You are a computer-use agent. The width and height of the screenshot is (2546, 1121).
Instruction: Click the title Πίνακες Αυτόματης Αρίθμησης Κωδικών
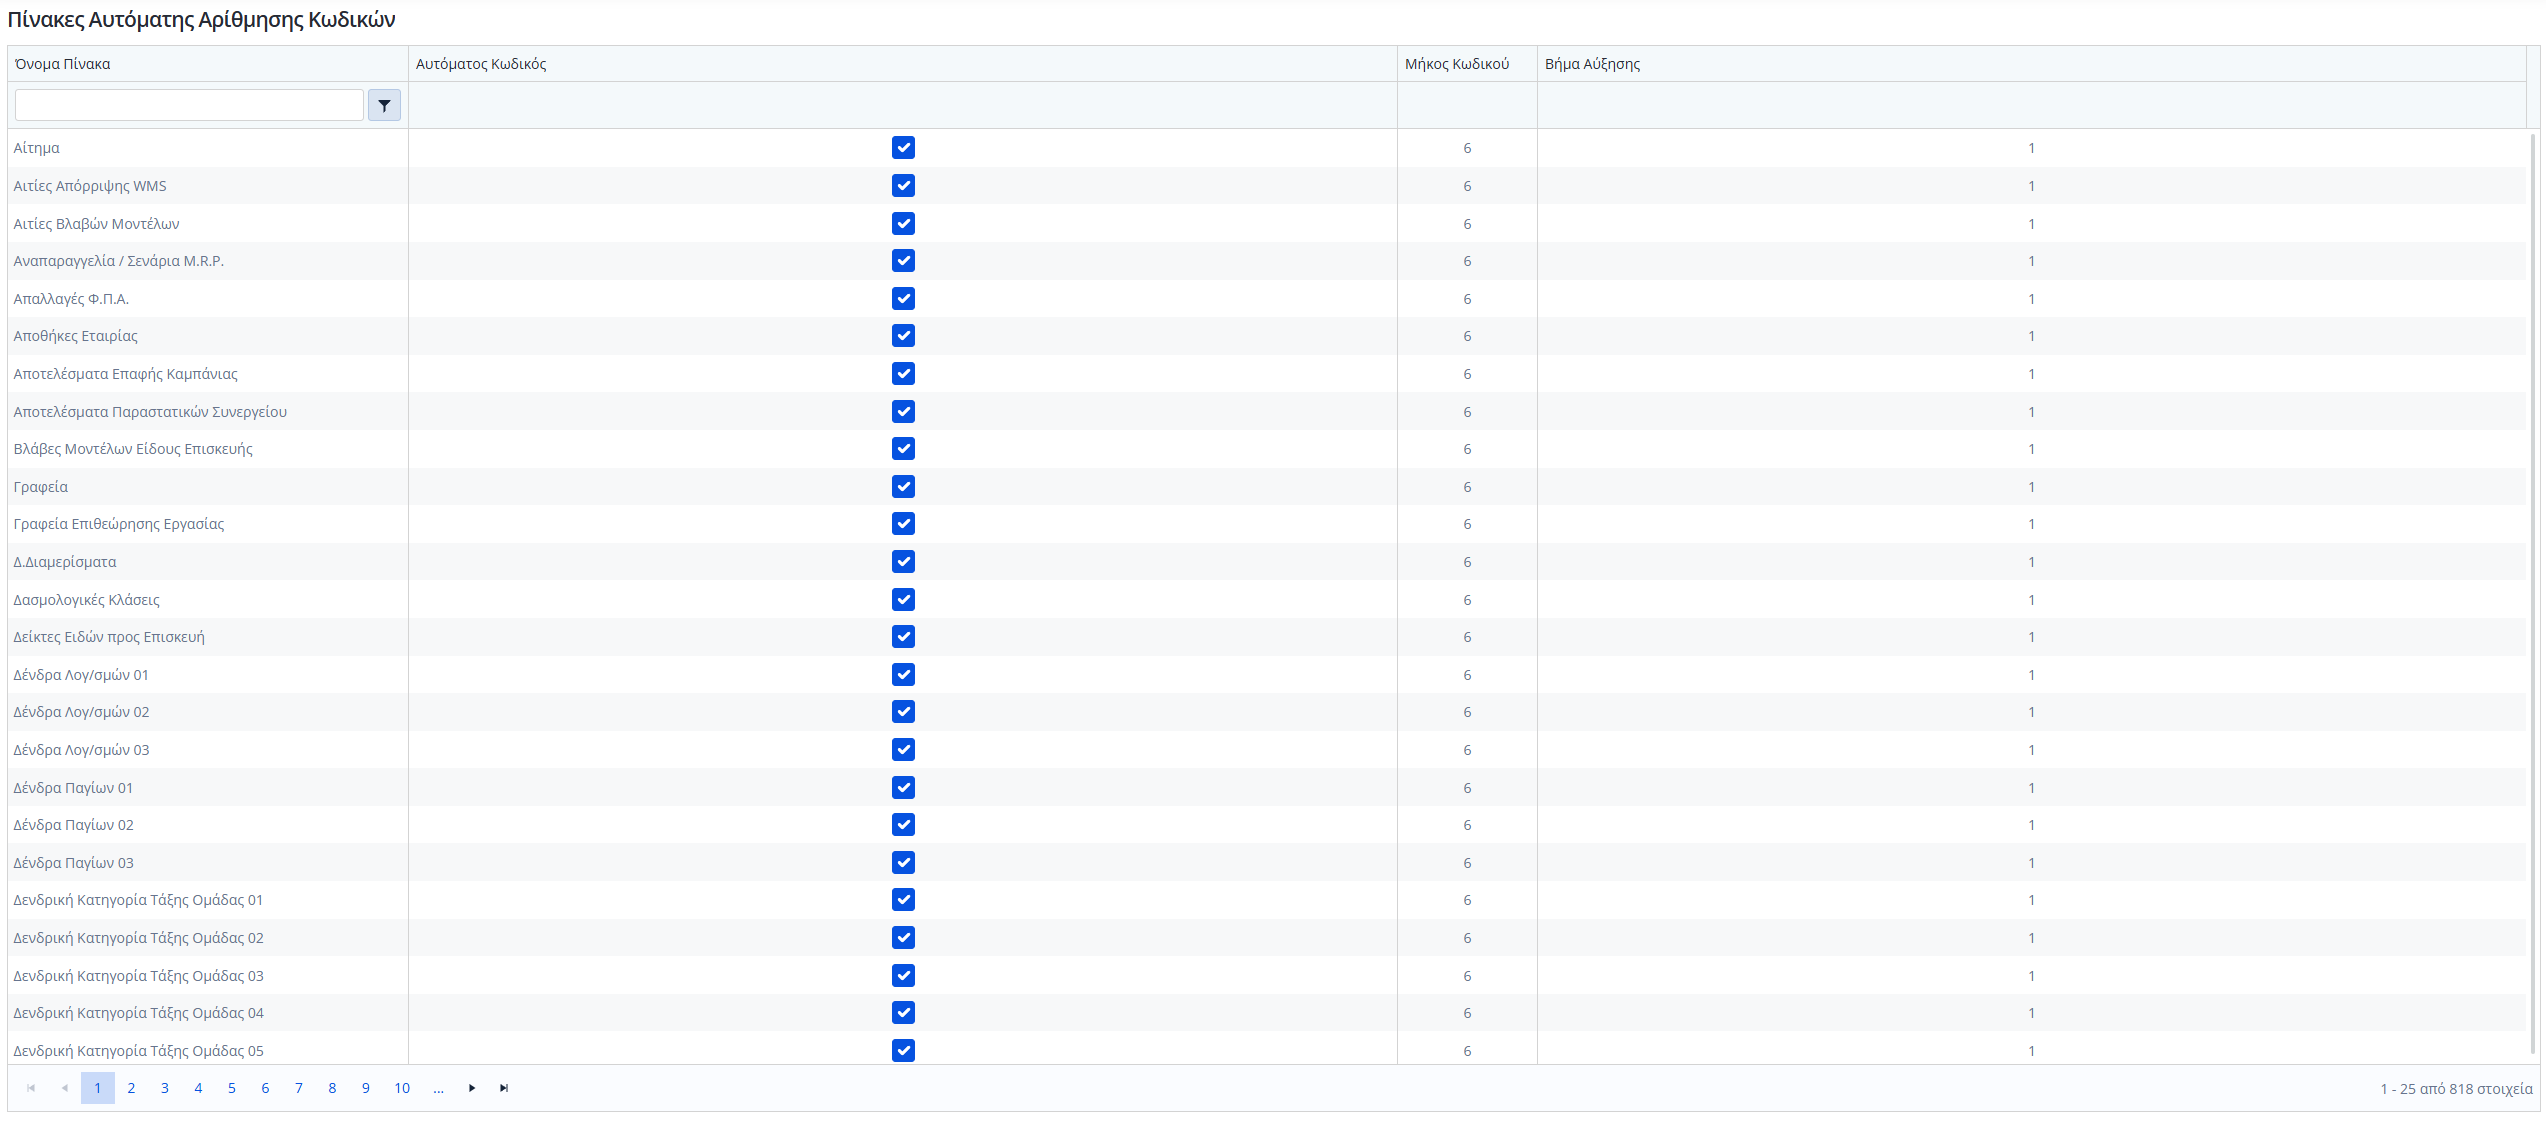(x=201, y=20)
